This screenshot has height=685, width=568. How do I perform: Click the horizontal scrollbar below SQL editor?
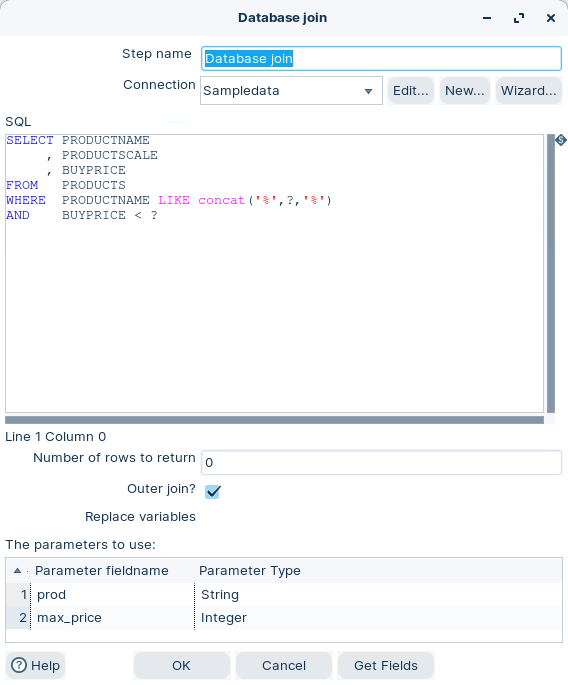click(274, 420)
